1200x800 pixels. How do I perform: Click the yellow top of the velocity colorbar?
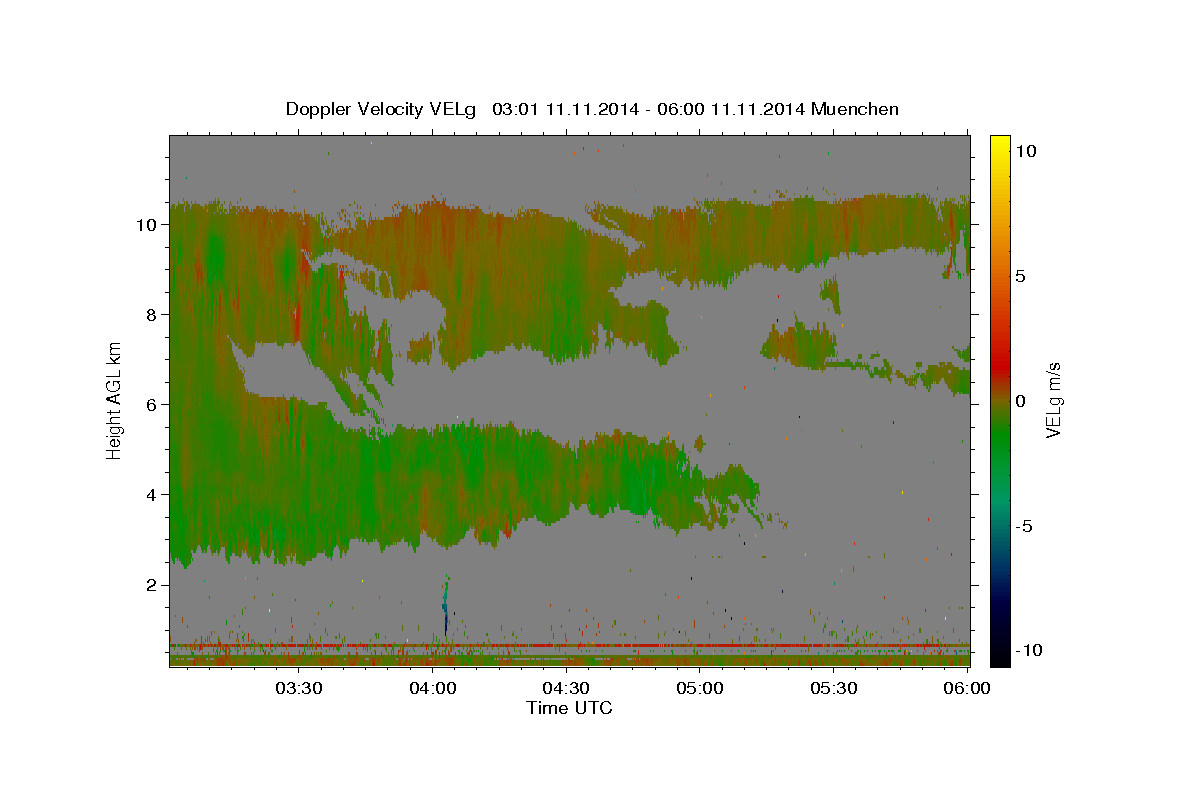pos(999,145)
